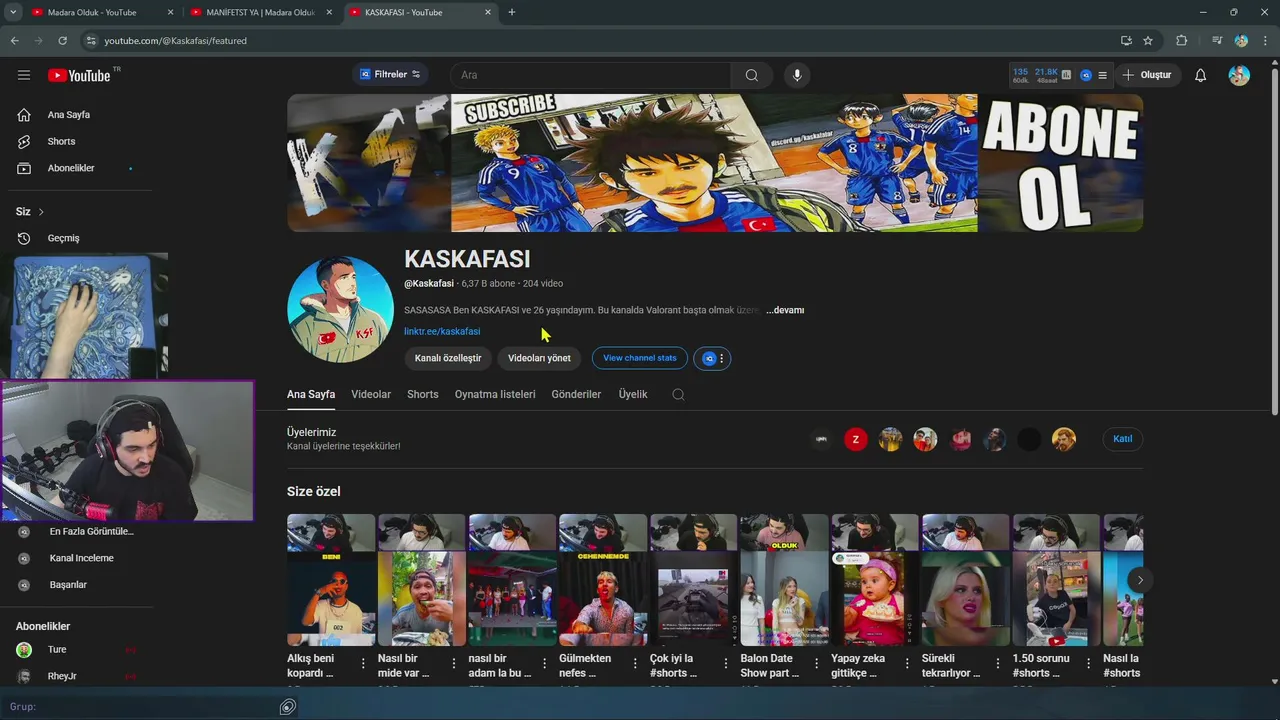Image resolution: width=1280 pixels, height=720 pixels.
Task: Switch to Oynatma listeleri tab
Action: point(495,394)
